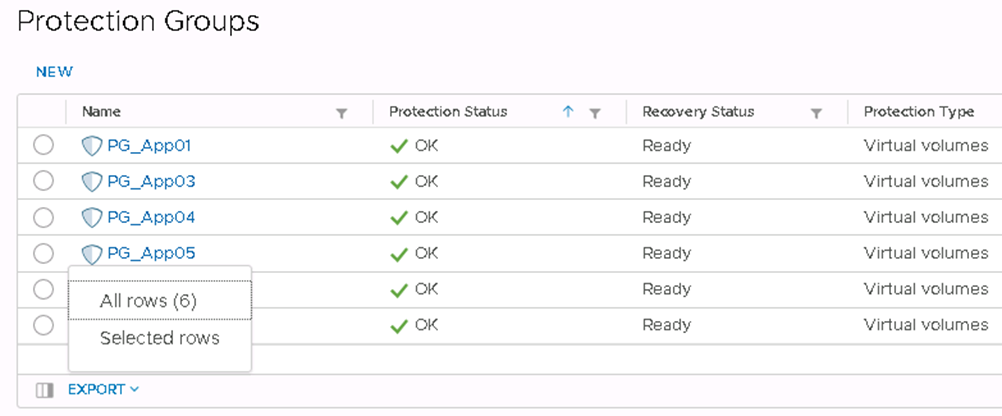Select the PG_App01 radio button
The width and height of the screenshot is (1002, 416).
tap(43, 146)
